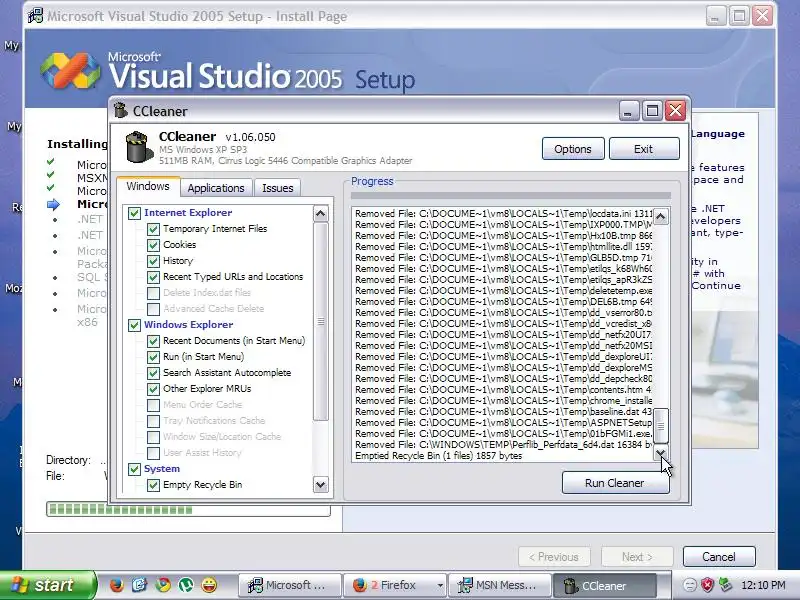This screenshot has width=800, height=600.
Task: Toggle Other Explorer MRUs checkbox
Action: click(x=153, y=389)
